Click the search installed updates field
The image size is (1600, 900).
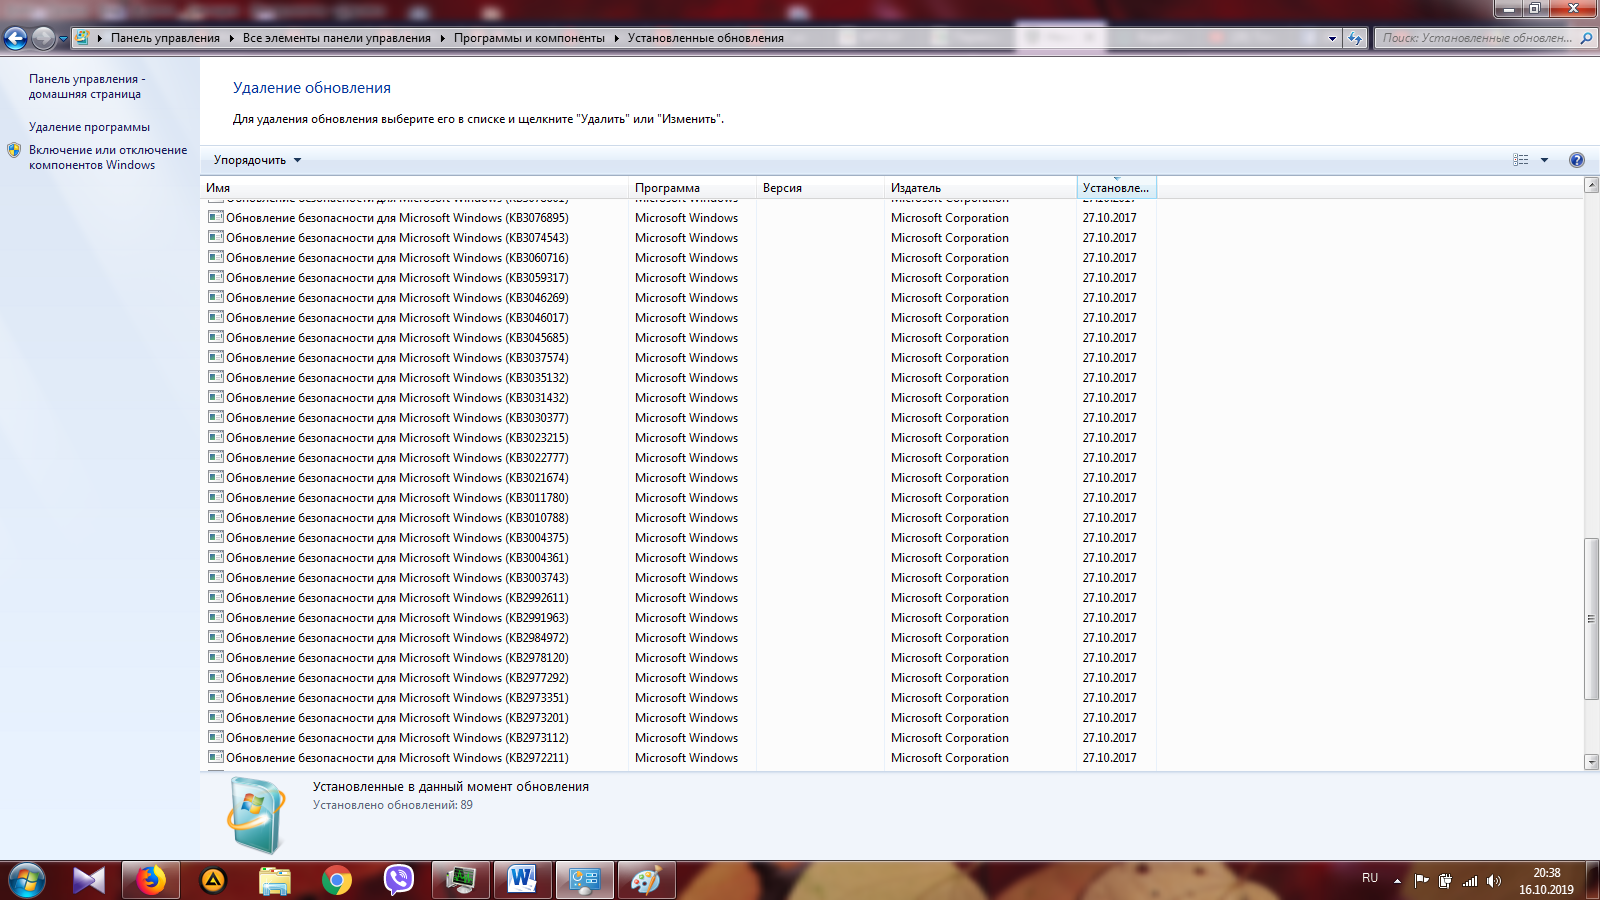coord(1477,38)
